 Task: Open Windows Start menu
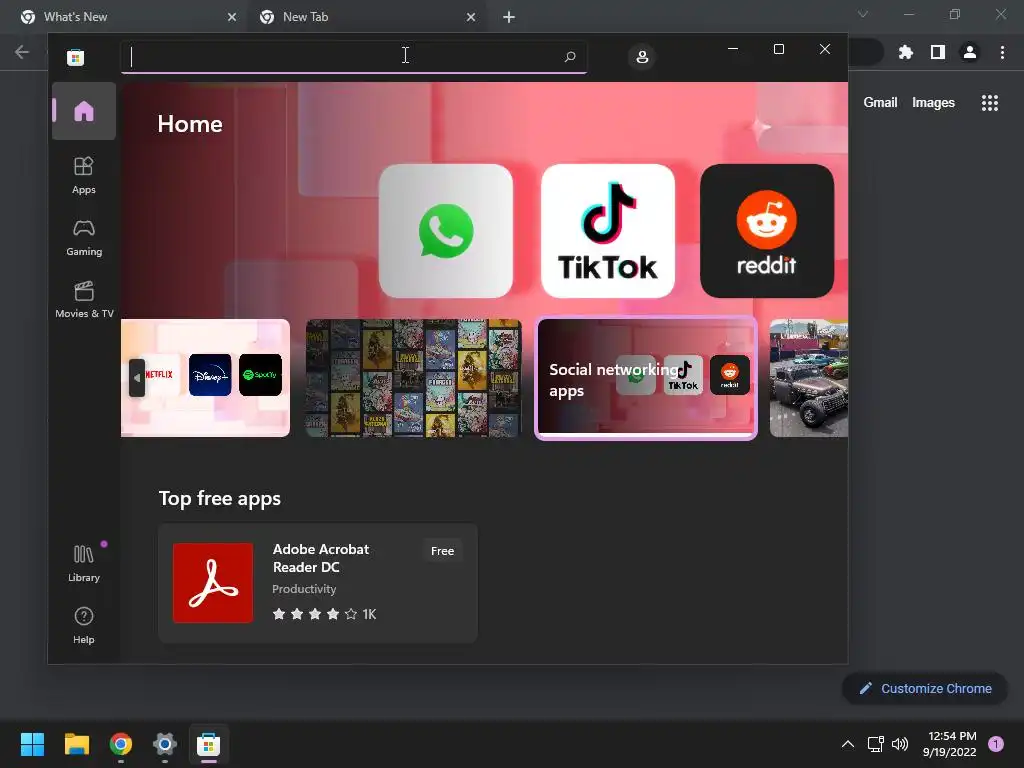click(32, 744)
